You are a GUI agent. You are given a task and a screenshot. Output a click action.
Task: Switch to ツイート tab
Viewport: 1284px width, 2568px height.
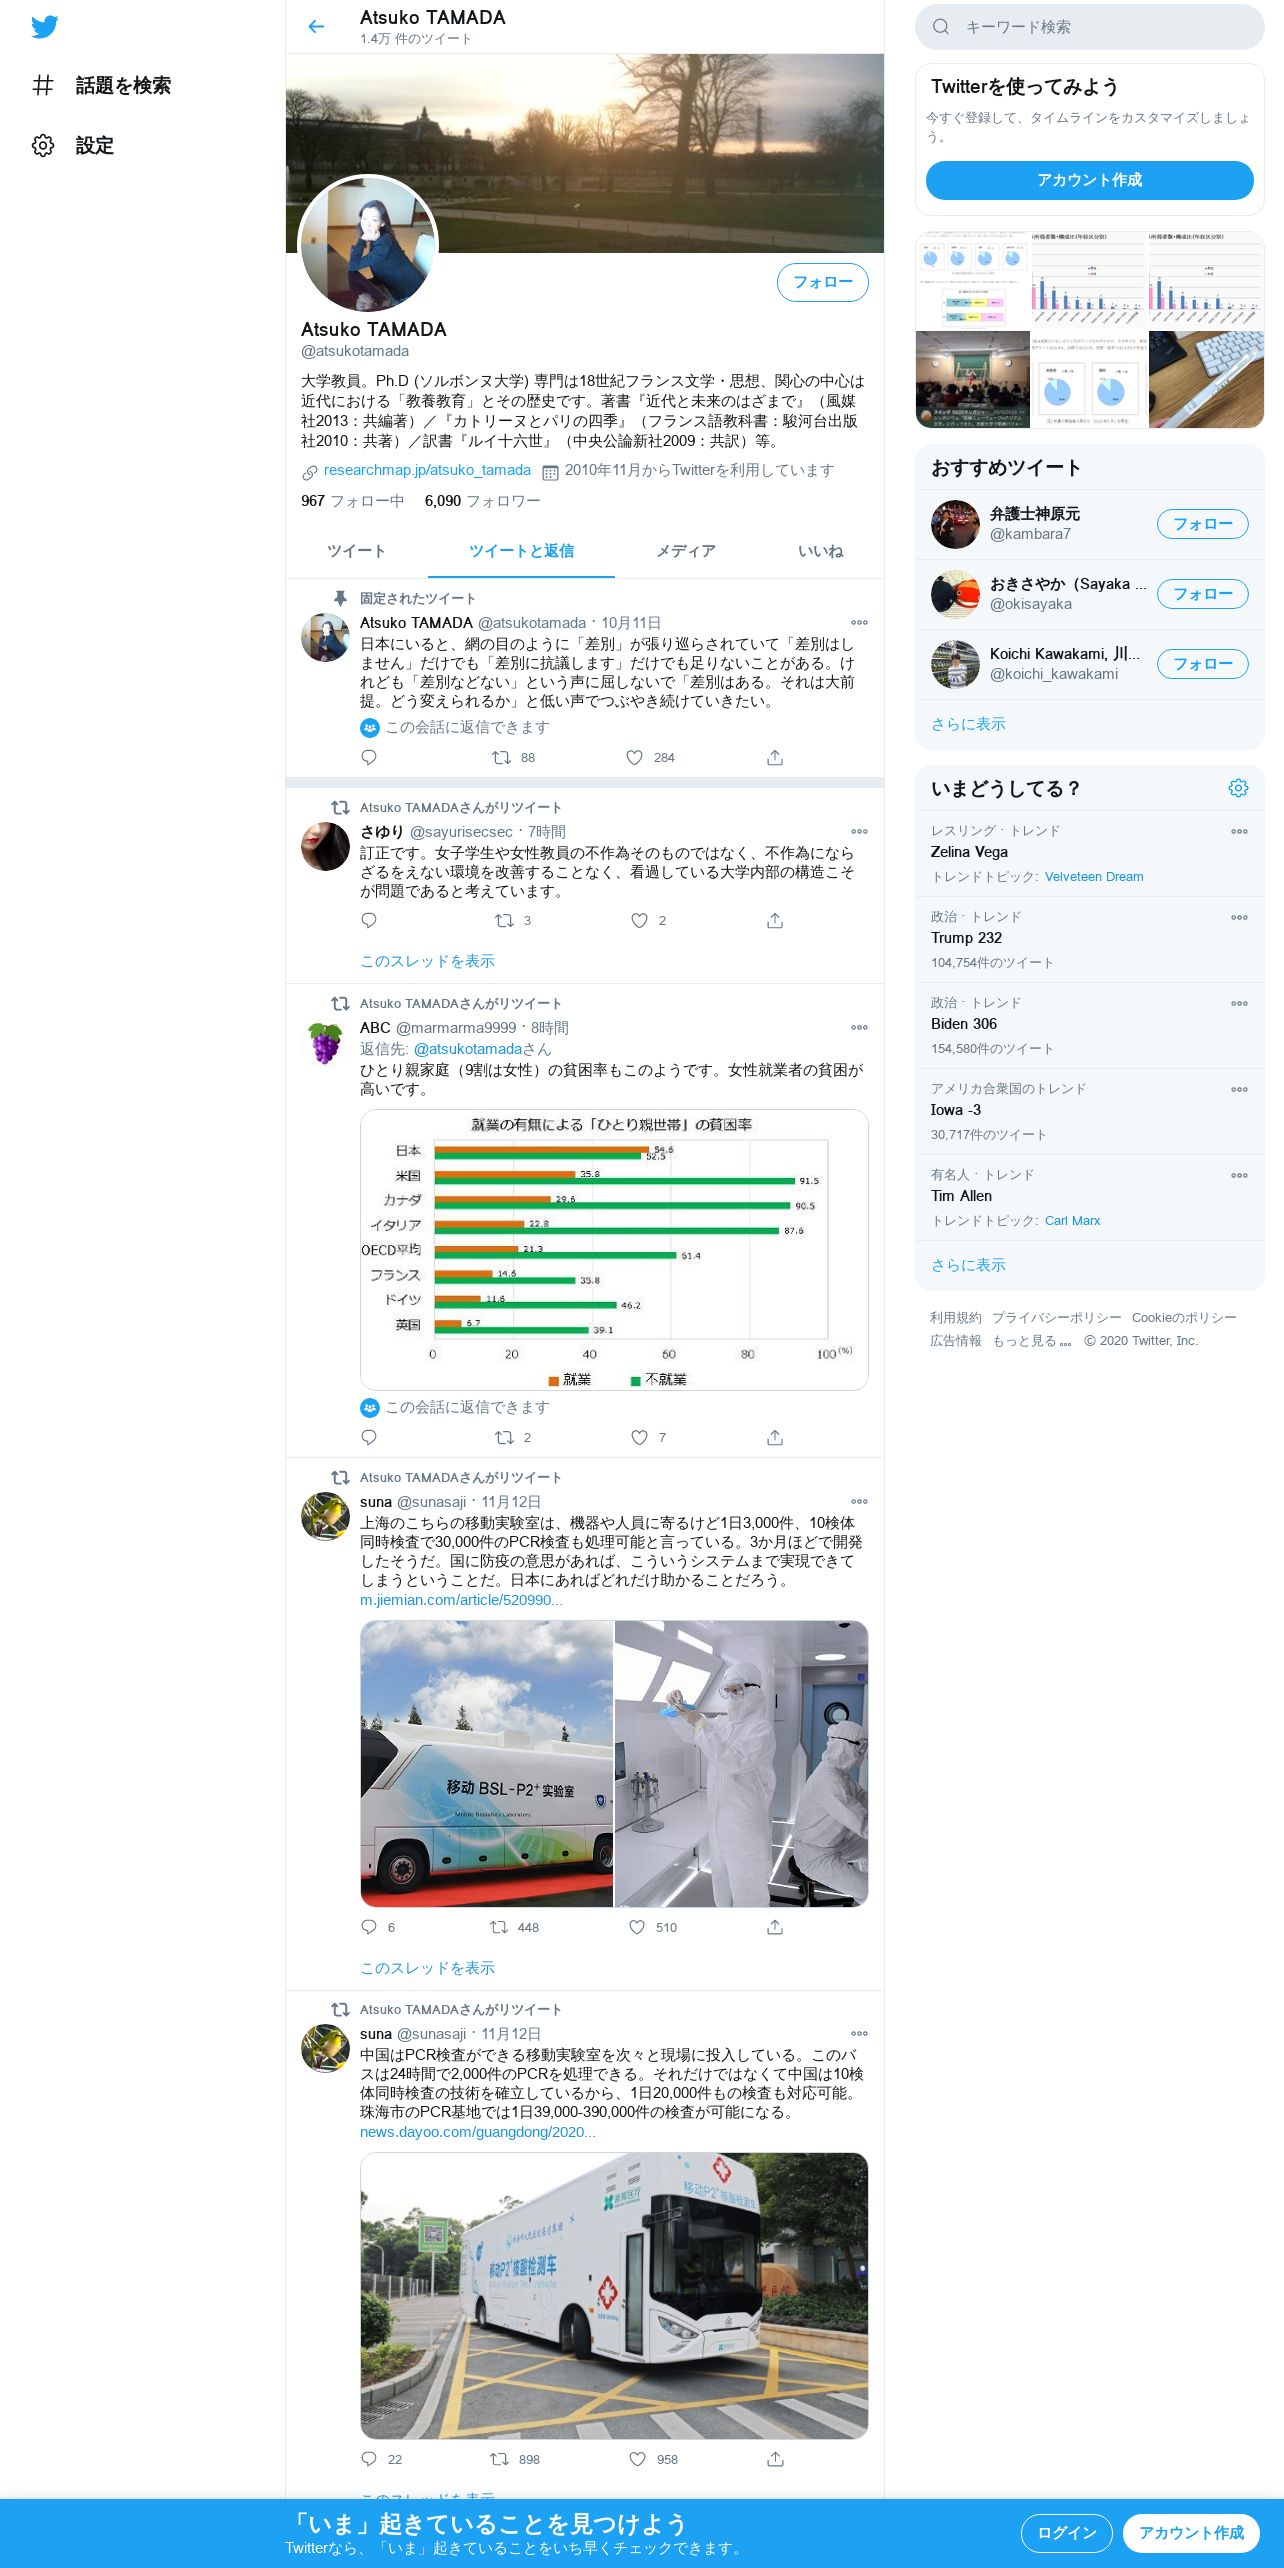click(x=356, y=551)
